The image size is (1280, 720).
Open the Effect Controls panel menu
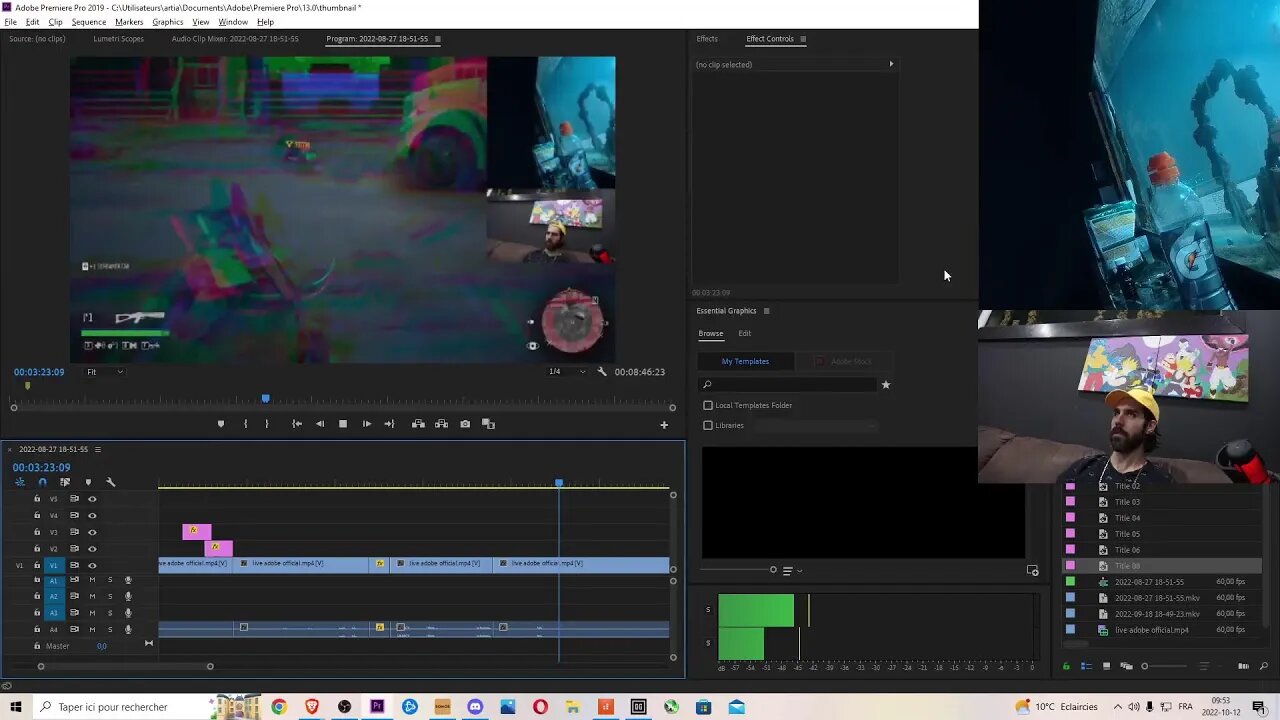click(x=803, y=39)
